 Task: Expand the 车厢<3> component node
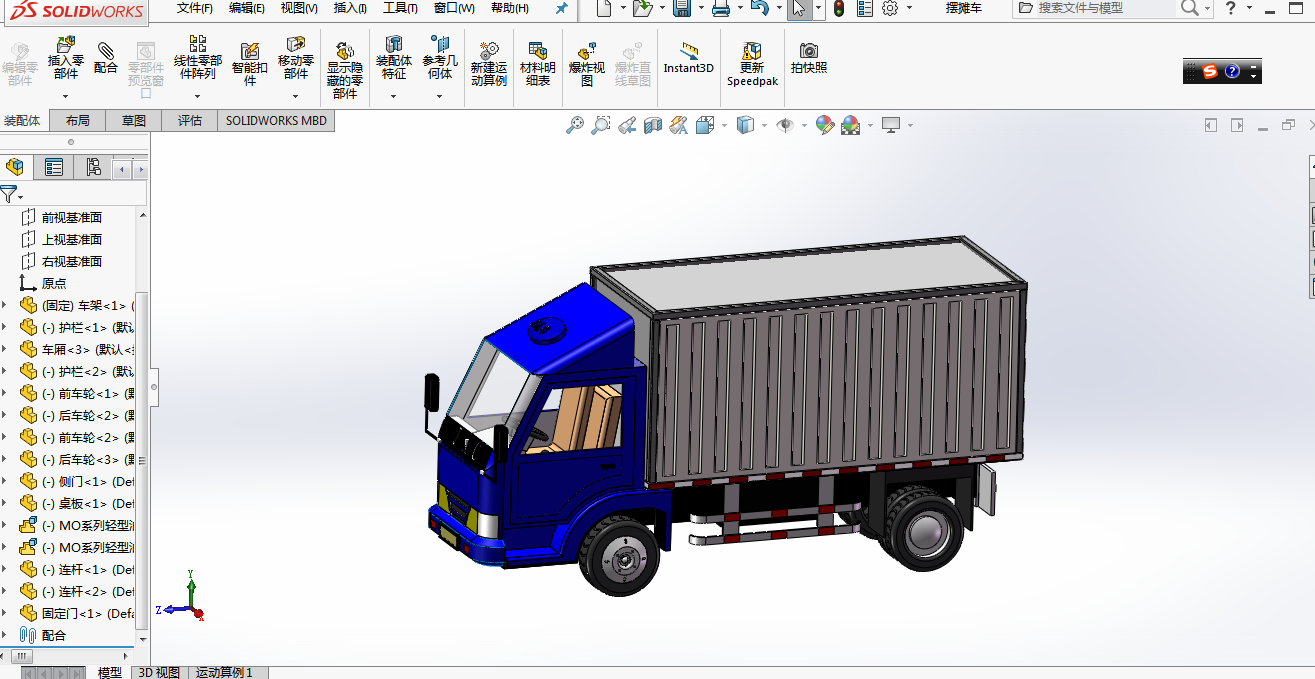tap(5, 349)
